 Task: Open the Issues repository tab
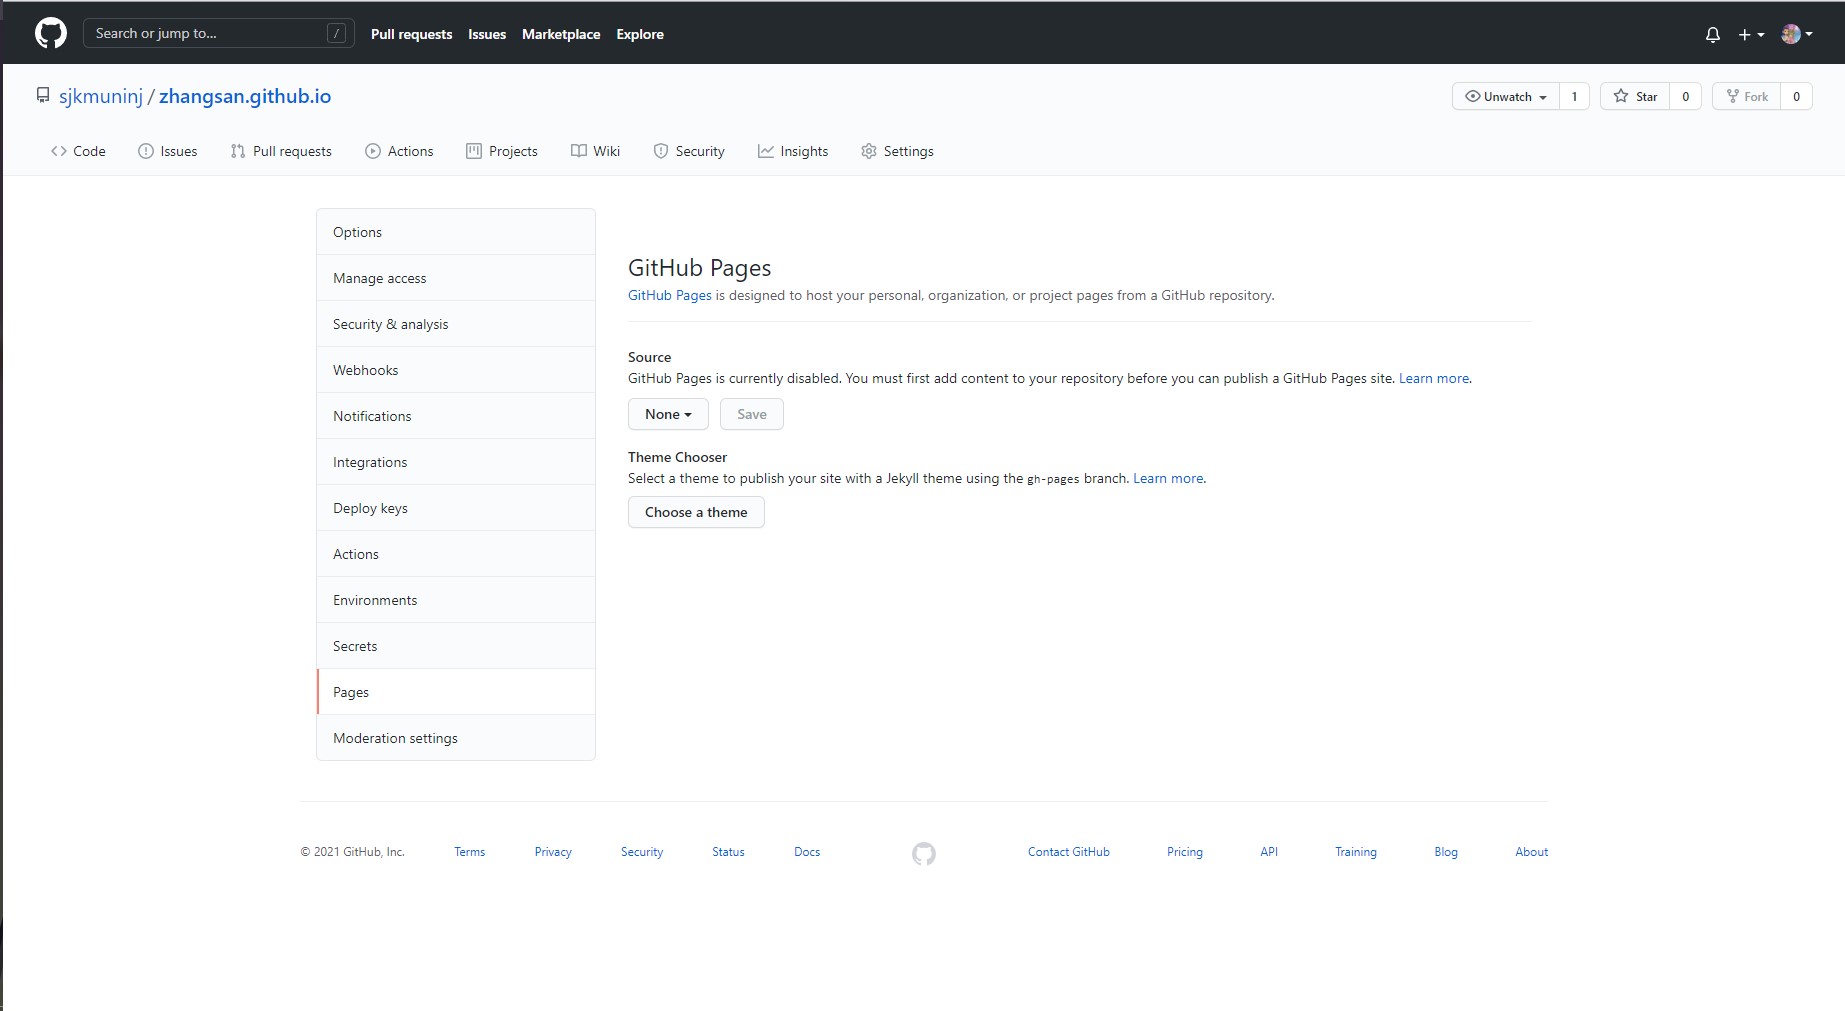click(x=168, y=151)
